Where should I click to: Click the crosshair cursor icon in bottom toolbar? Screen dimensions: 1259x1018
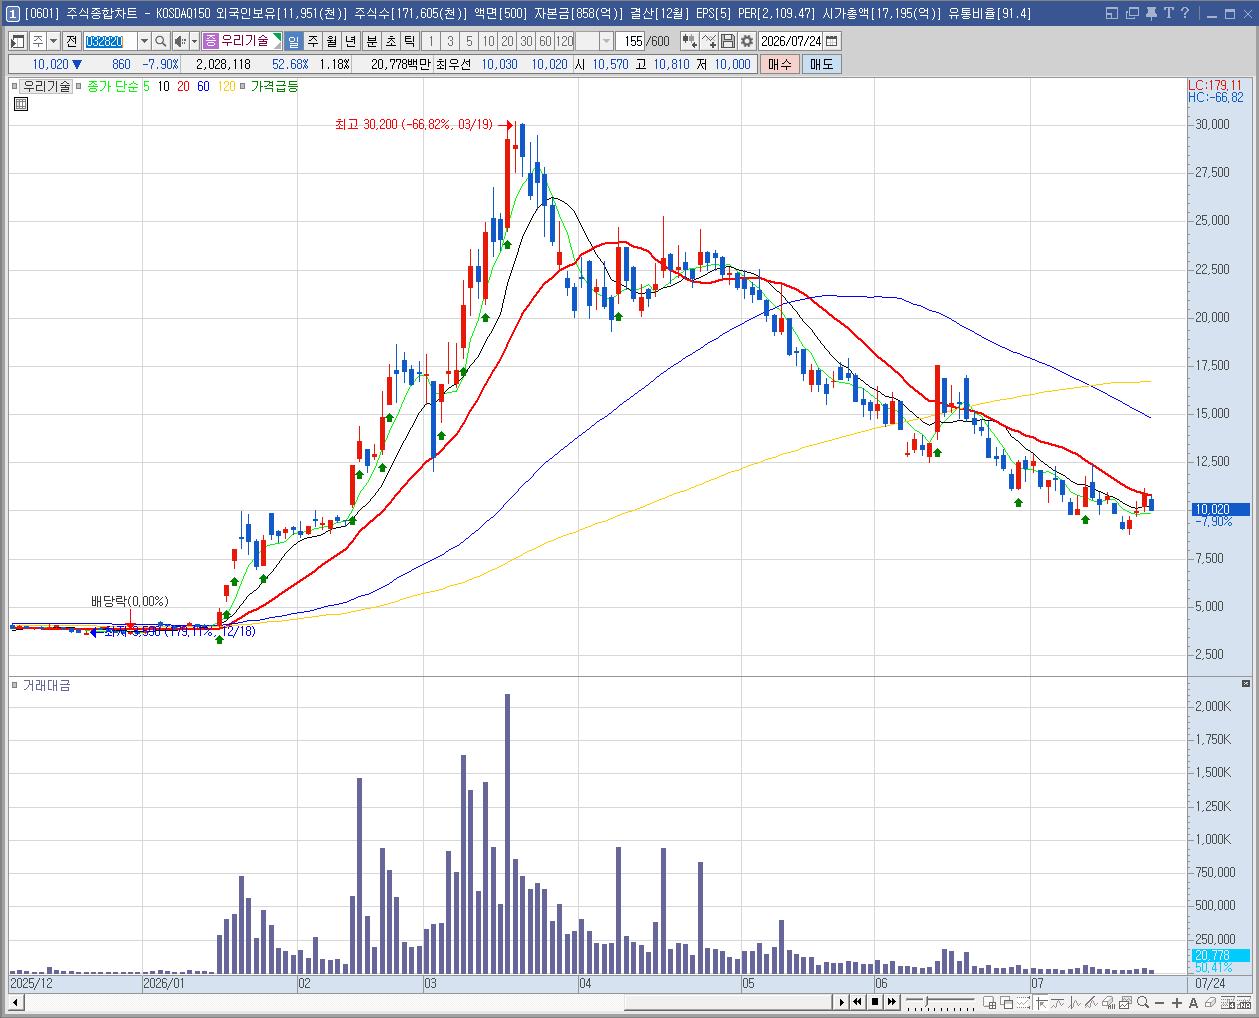1041,1003
